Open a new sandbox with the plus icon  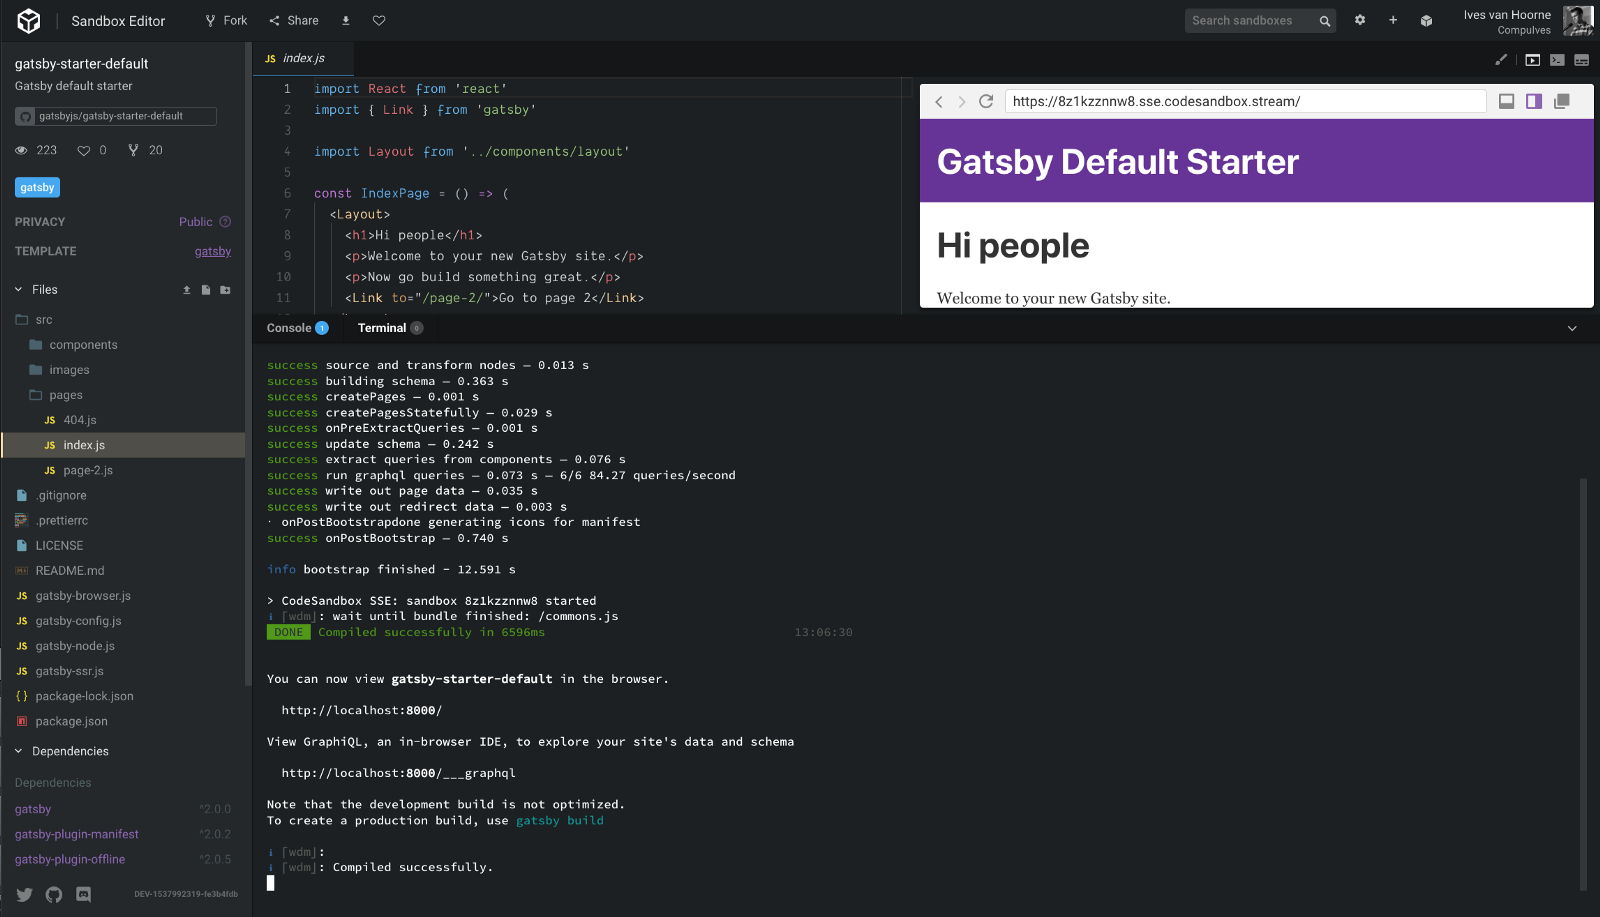pos(1393,20)
